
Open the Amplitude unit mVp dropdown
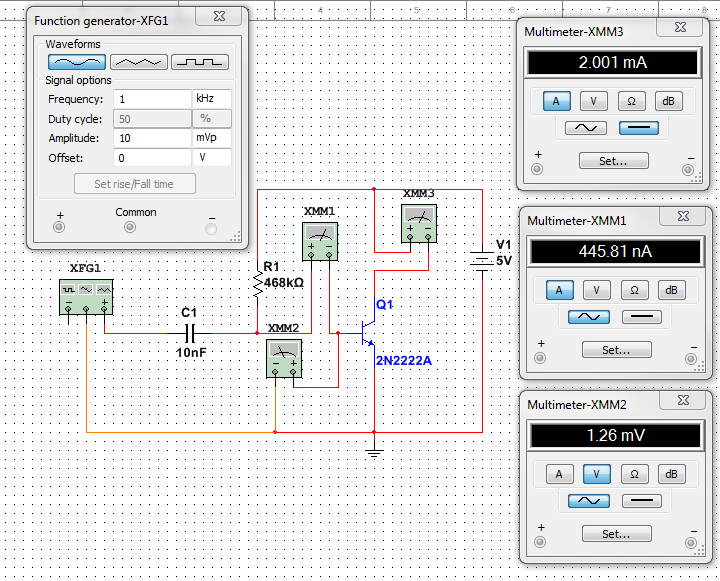[211, 138]
